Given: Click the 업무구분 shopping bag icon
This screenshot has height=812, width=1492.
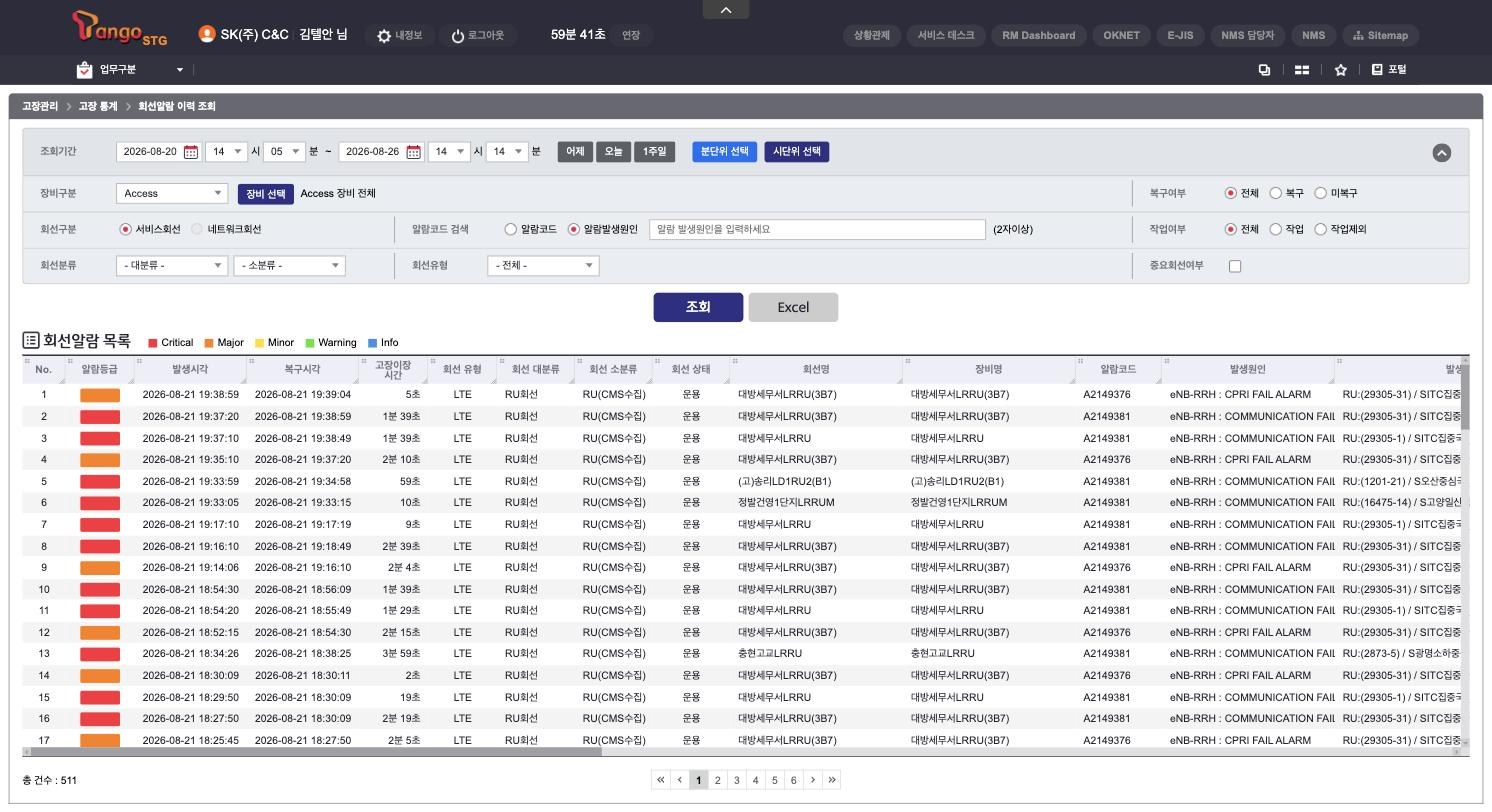Looking at the screenshot, I should pos(84,70).
